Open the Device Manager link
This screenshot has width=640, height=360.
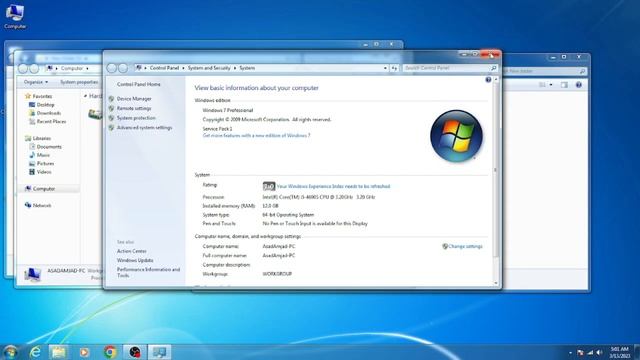[134, 99]
